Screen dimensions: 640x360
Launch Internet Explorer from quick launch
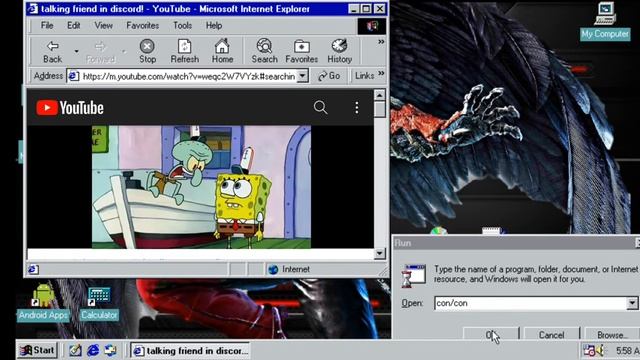pyautogui.click(x=93, y=350)
